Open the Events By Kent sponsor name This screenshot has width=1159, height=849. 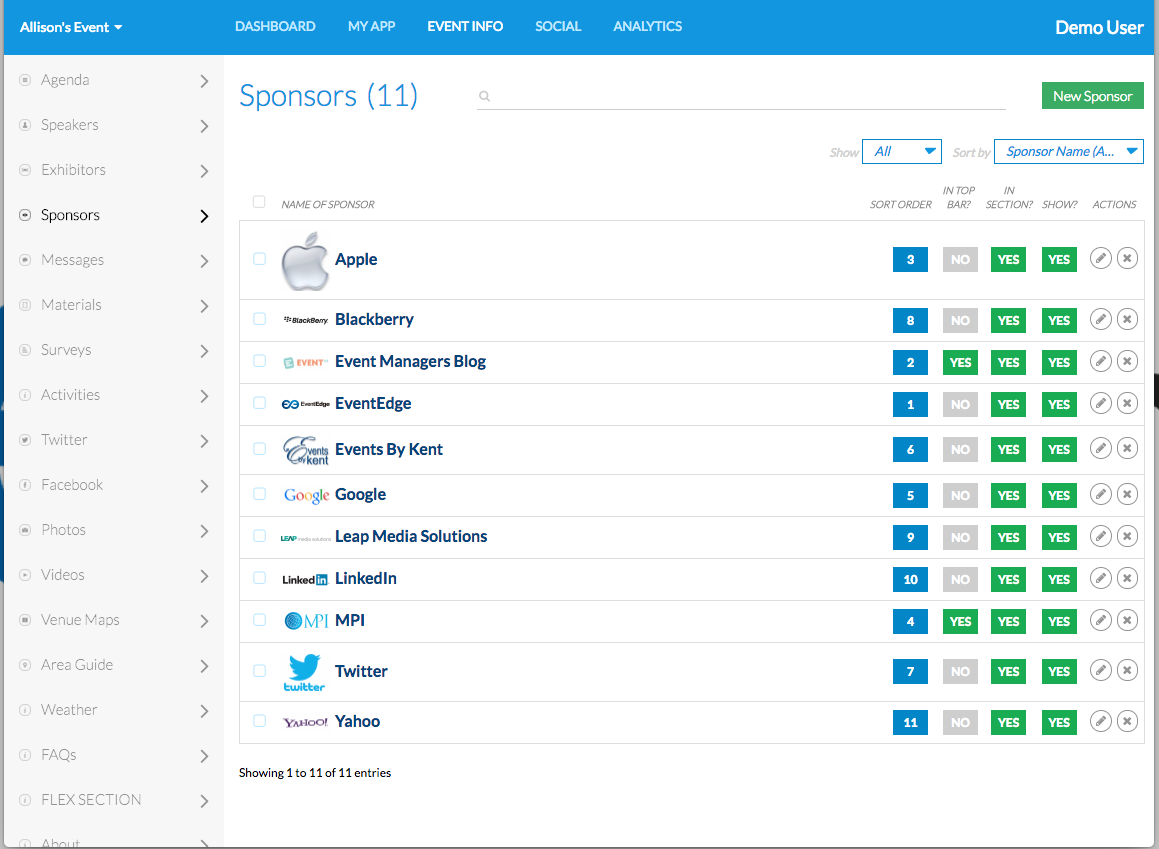tap(389, 449)
